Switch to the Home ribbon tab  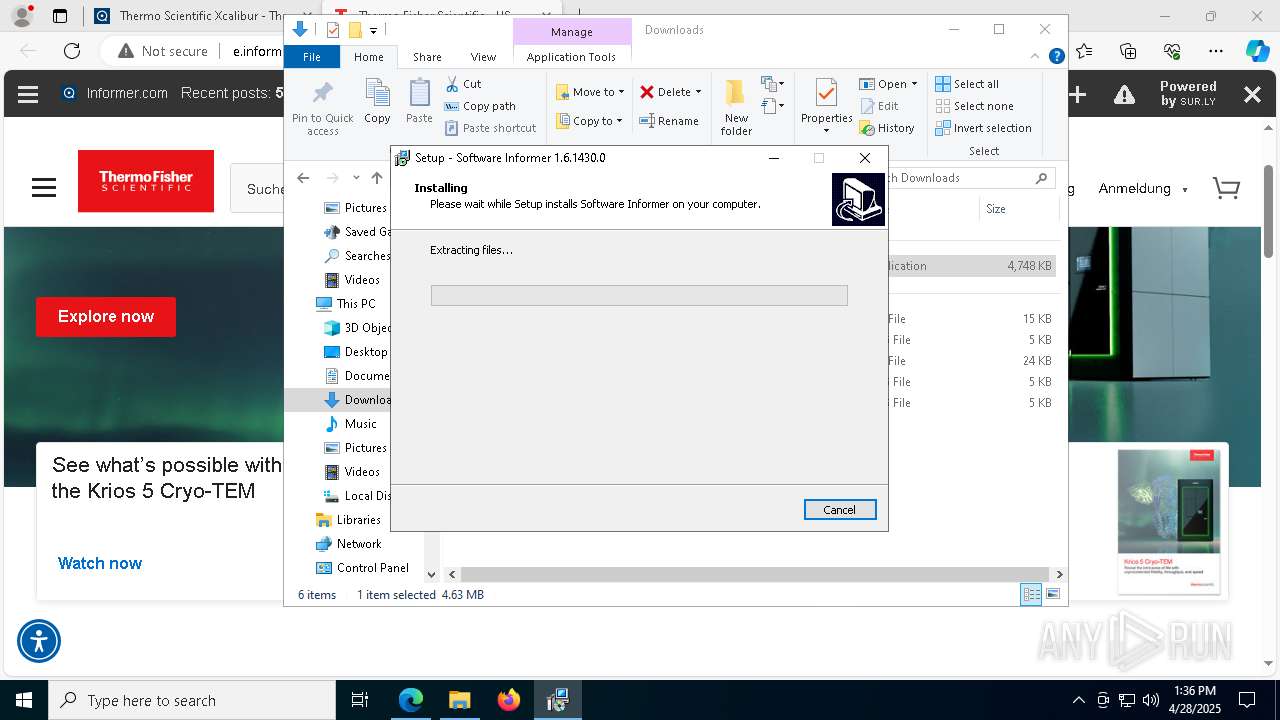click(368, 57)
